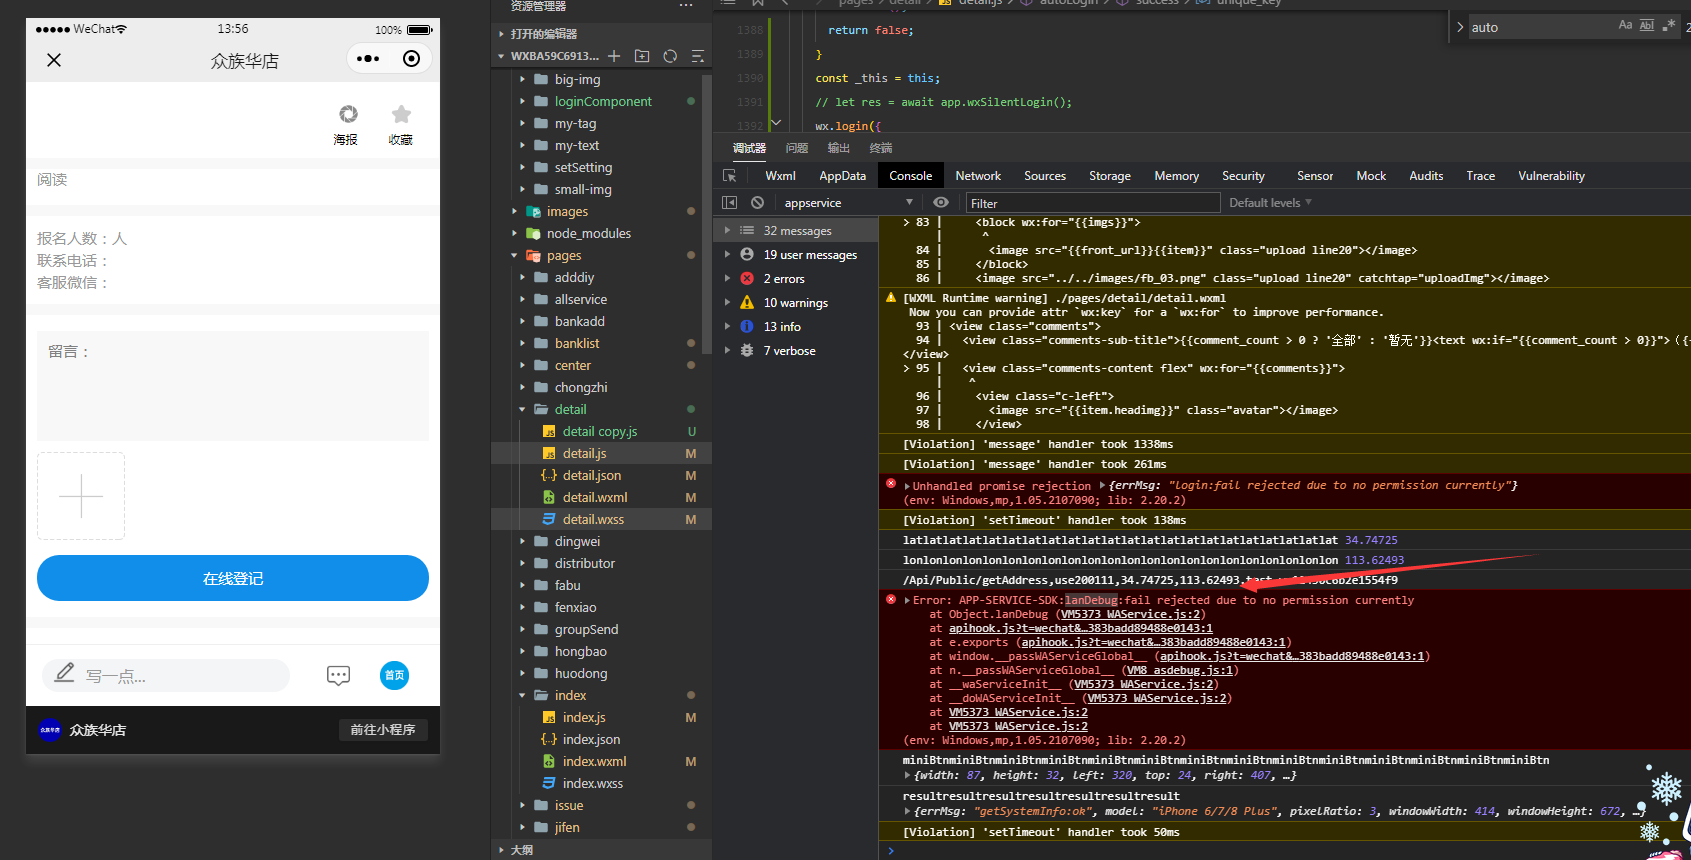The height and width of the screenshot is (860, 1691).
Task: Open the Memory tab
Action: [x=1176, y=176]
